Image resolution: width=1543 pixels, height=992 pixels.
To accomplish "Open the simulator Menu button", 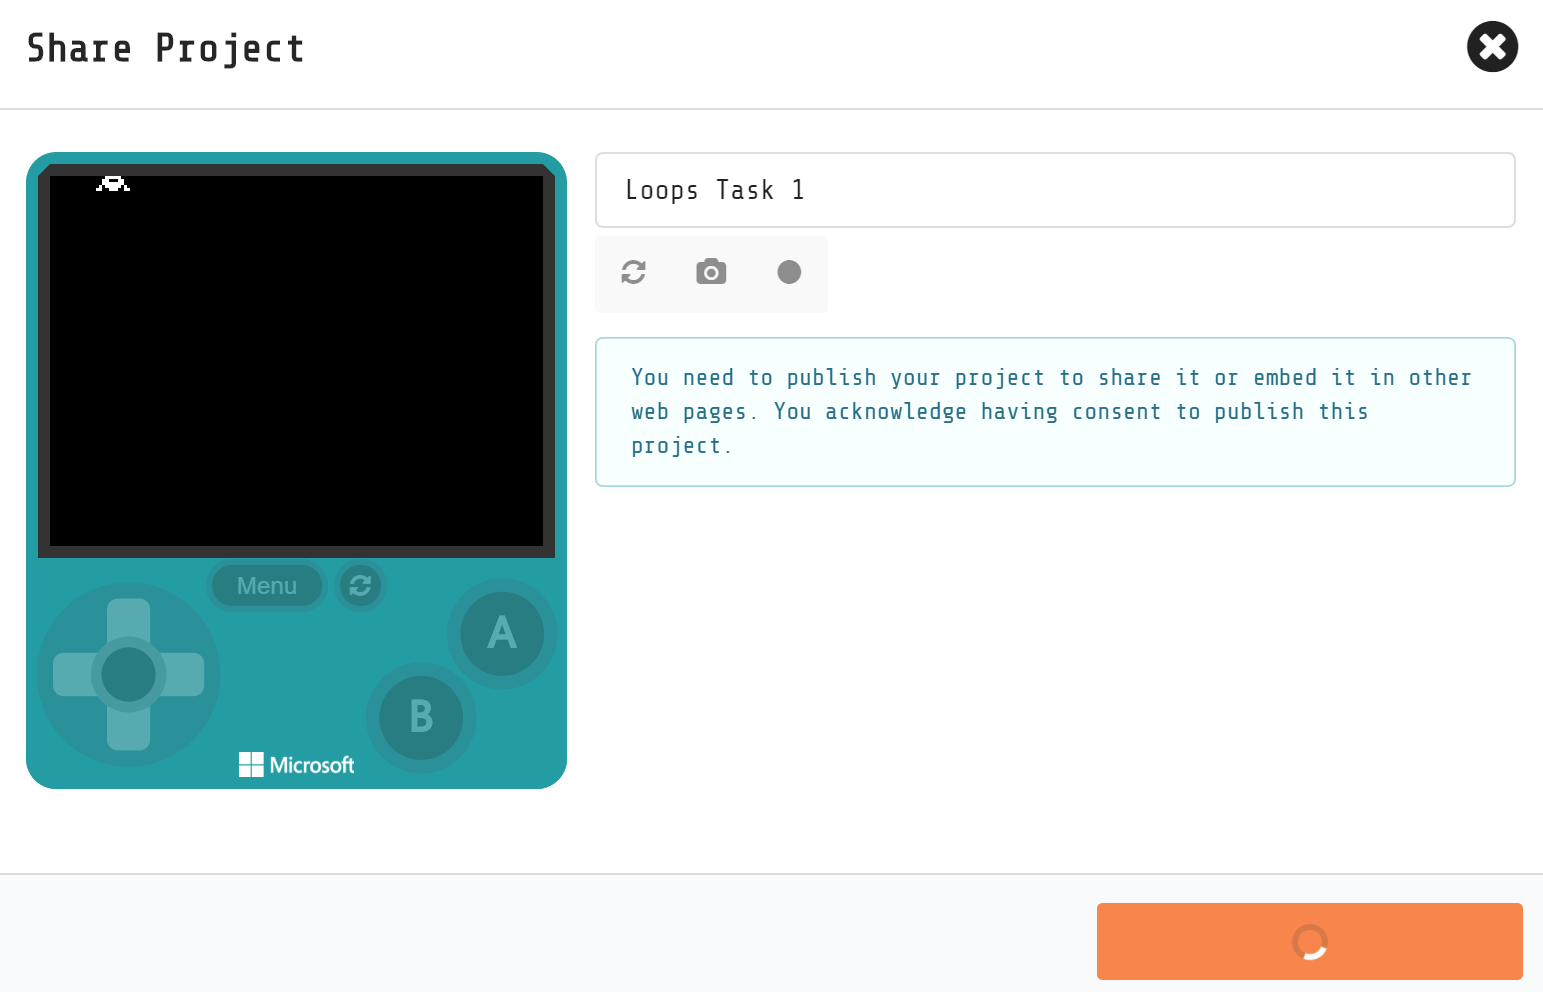I will pyautogui.click(x=266, y=585).
